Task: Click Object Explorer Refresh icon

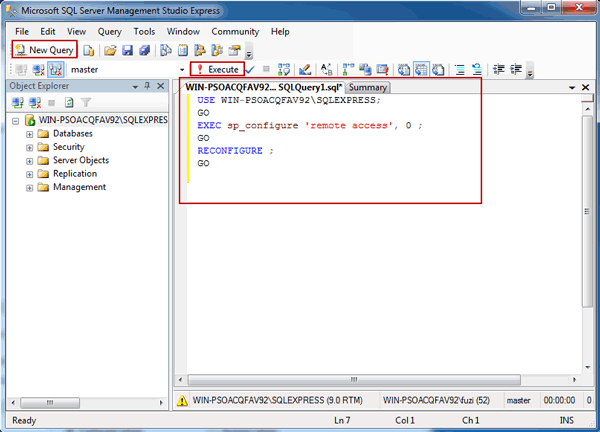Action: (69, 103)
